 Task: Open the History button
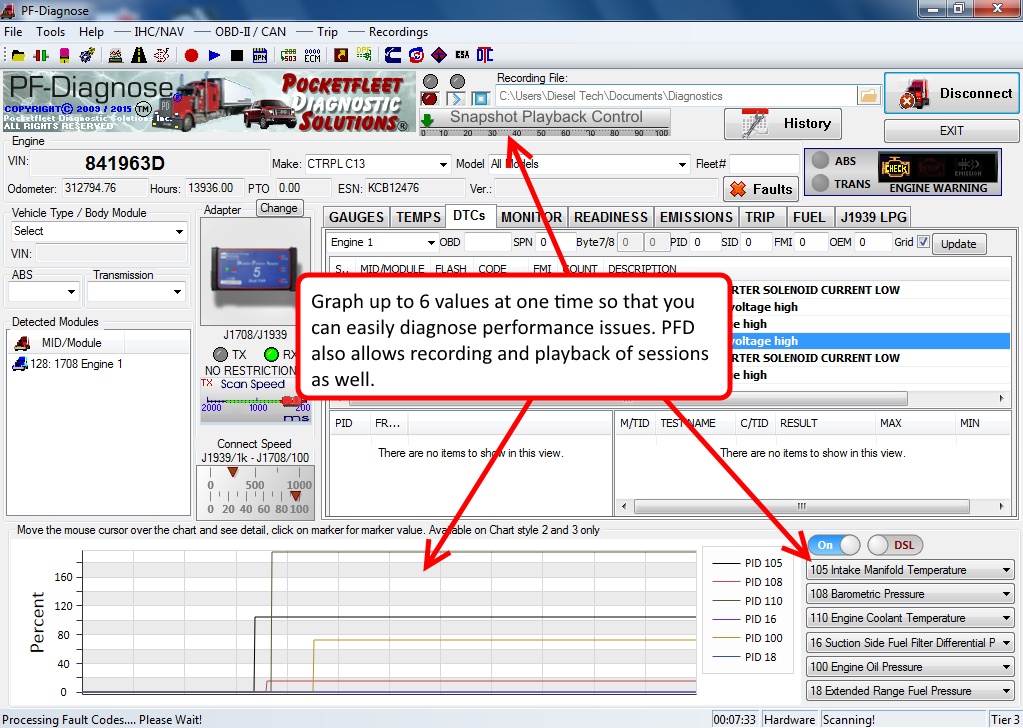[x=783, y=123]
